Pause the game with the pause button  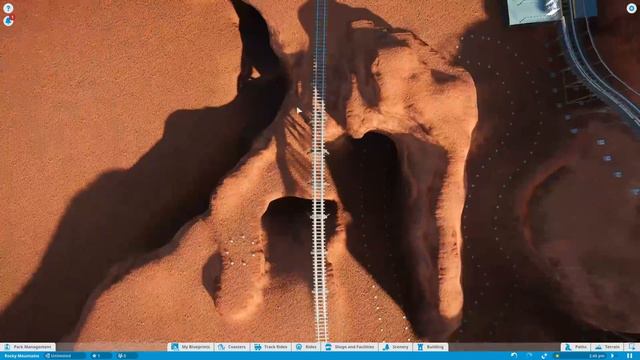(629, 356)
